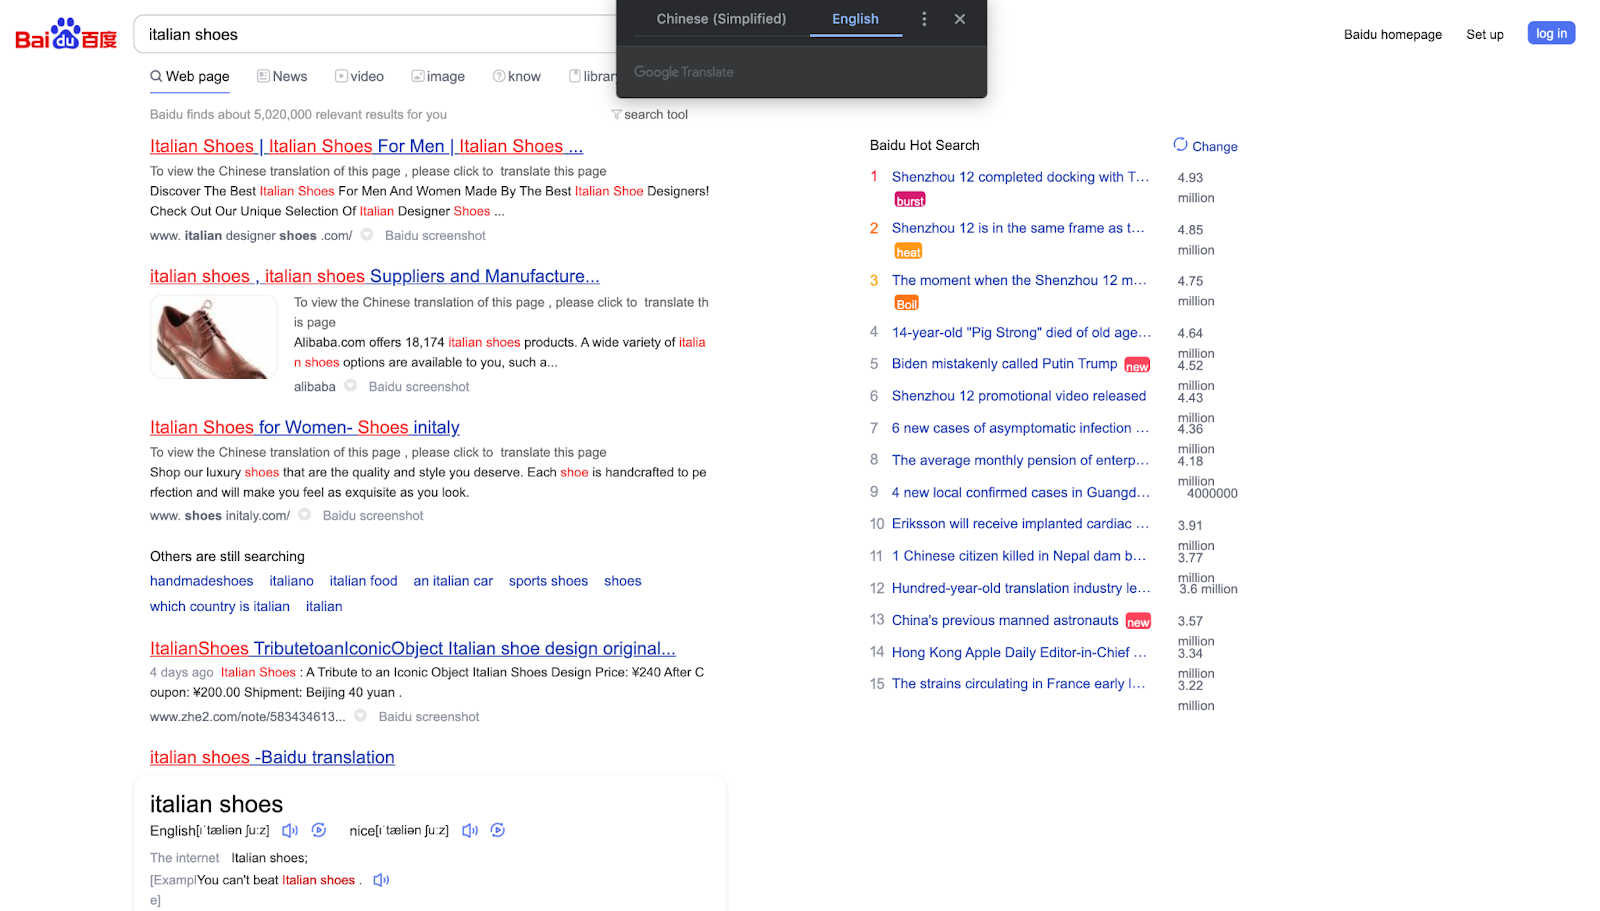Search related term 'an italian car'
1600x911 pixels.
[453, 581]
